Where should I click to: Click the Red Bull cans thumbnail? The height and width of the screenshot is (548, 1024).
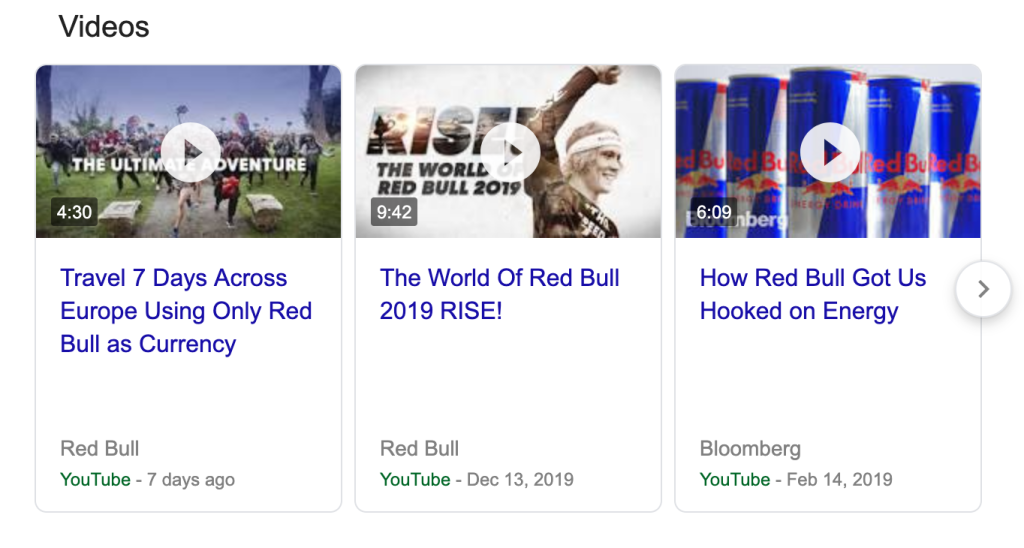point(828,152)
